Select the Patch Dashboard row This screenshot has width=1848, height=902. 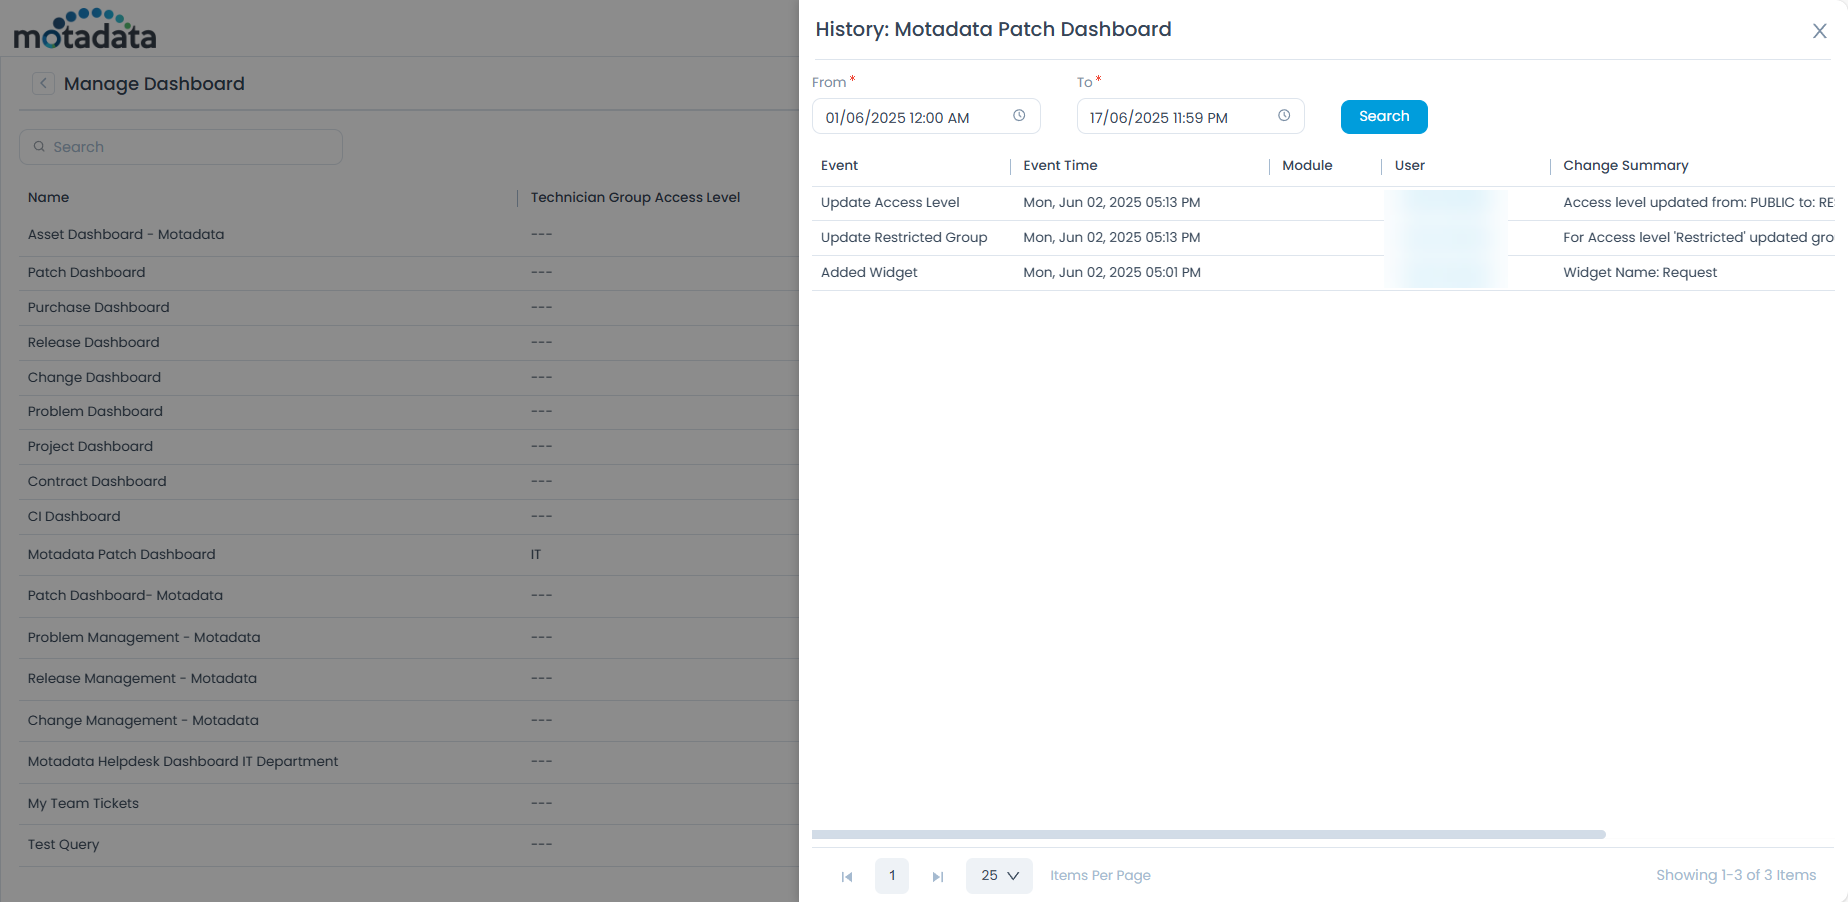click(x=86, y=272)
